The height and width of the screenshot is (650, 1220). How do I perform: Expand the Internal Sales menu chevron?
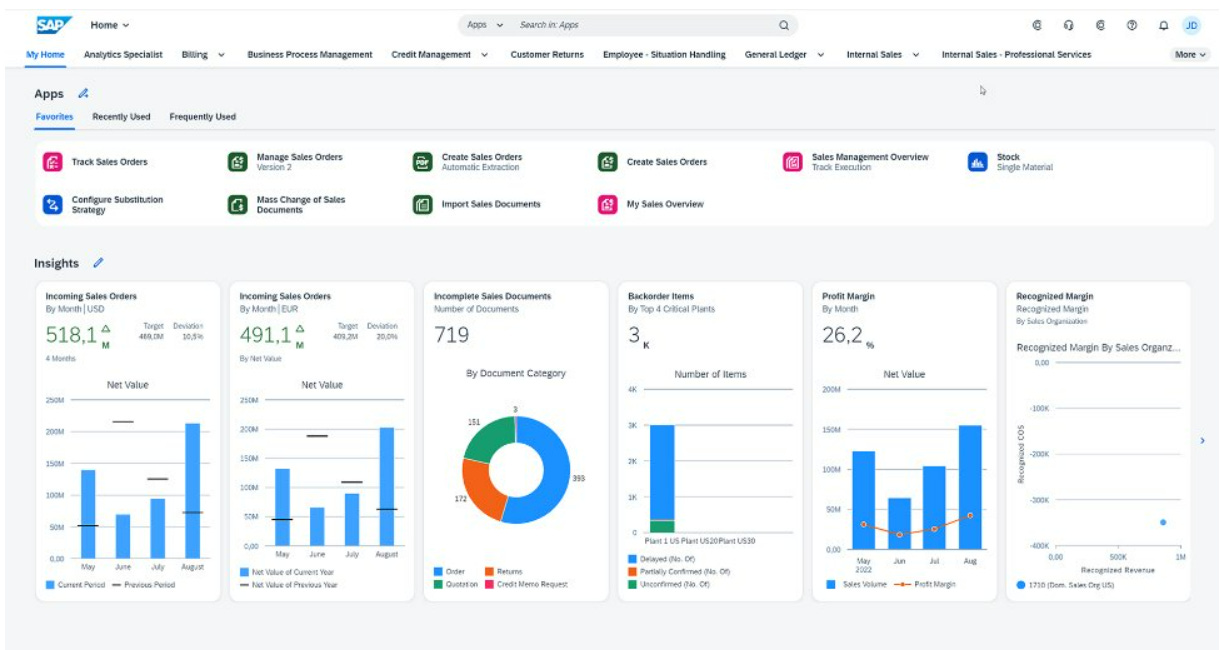pyautogui.click(x=915, y=55)
